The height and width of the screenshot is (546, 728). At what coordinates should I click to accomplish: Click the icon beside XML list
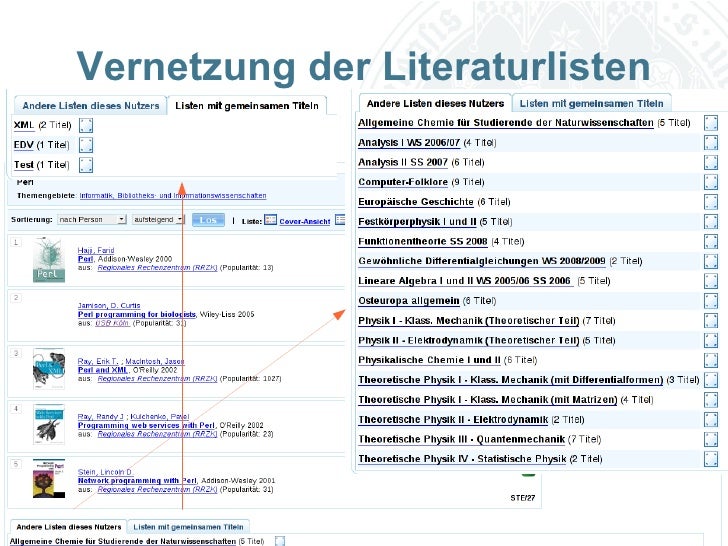tap(86, 125)
